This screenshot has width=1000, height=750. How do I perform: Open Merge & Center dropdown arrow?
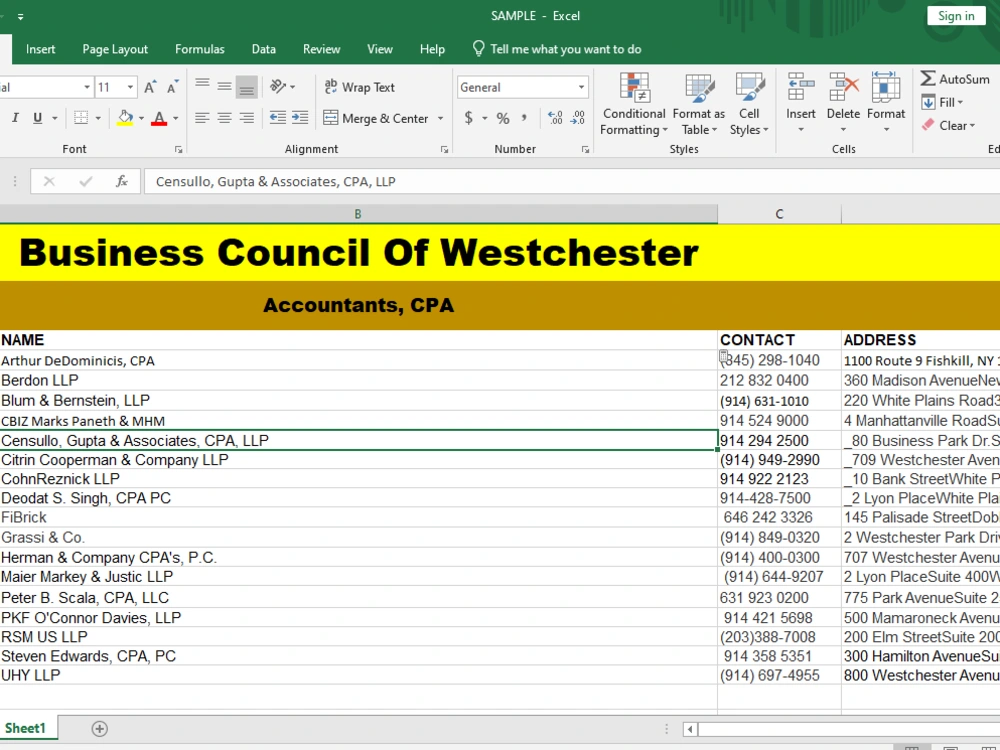point(440,119)
